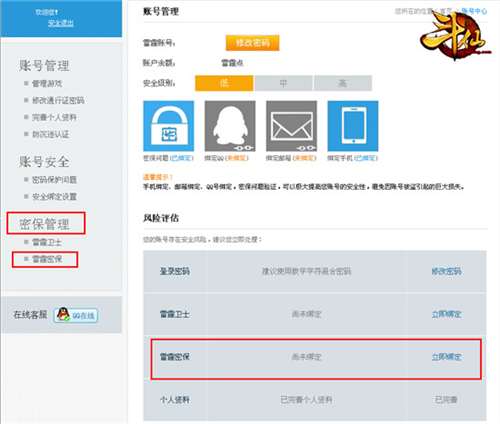Click the 绑定手机 phone icon tile
500x424 pixels.
tap(353, 126)
